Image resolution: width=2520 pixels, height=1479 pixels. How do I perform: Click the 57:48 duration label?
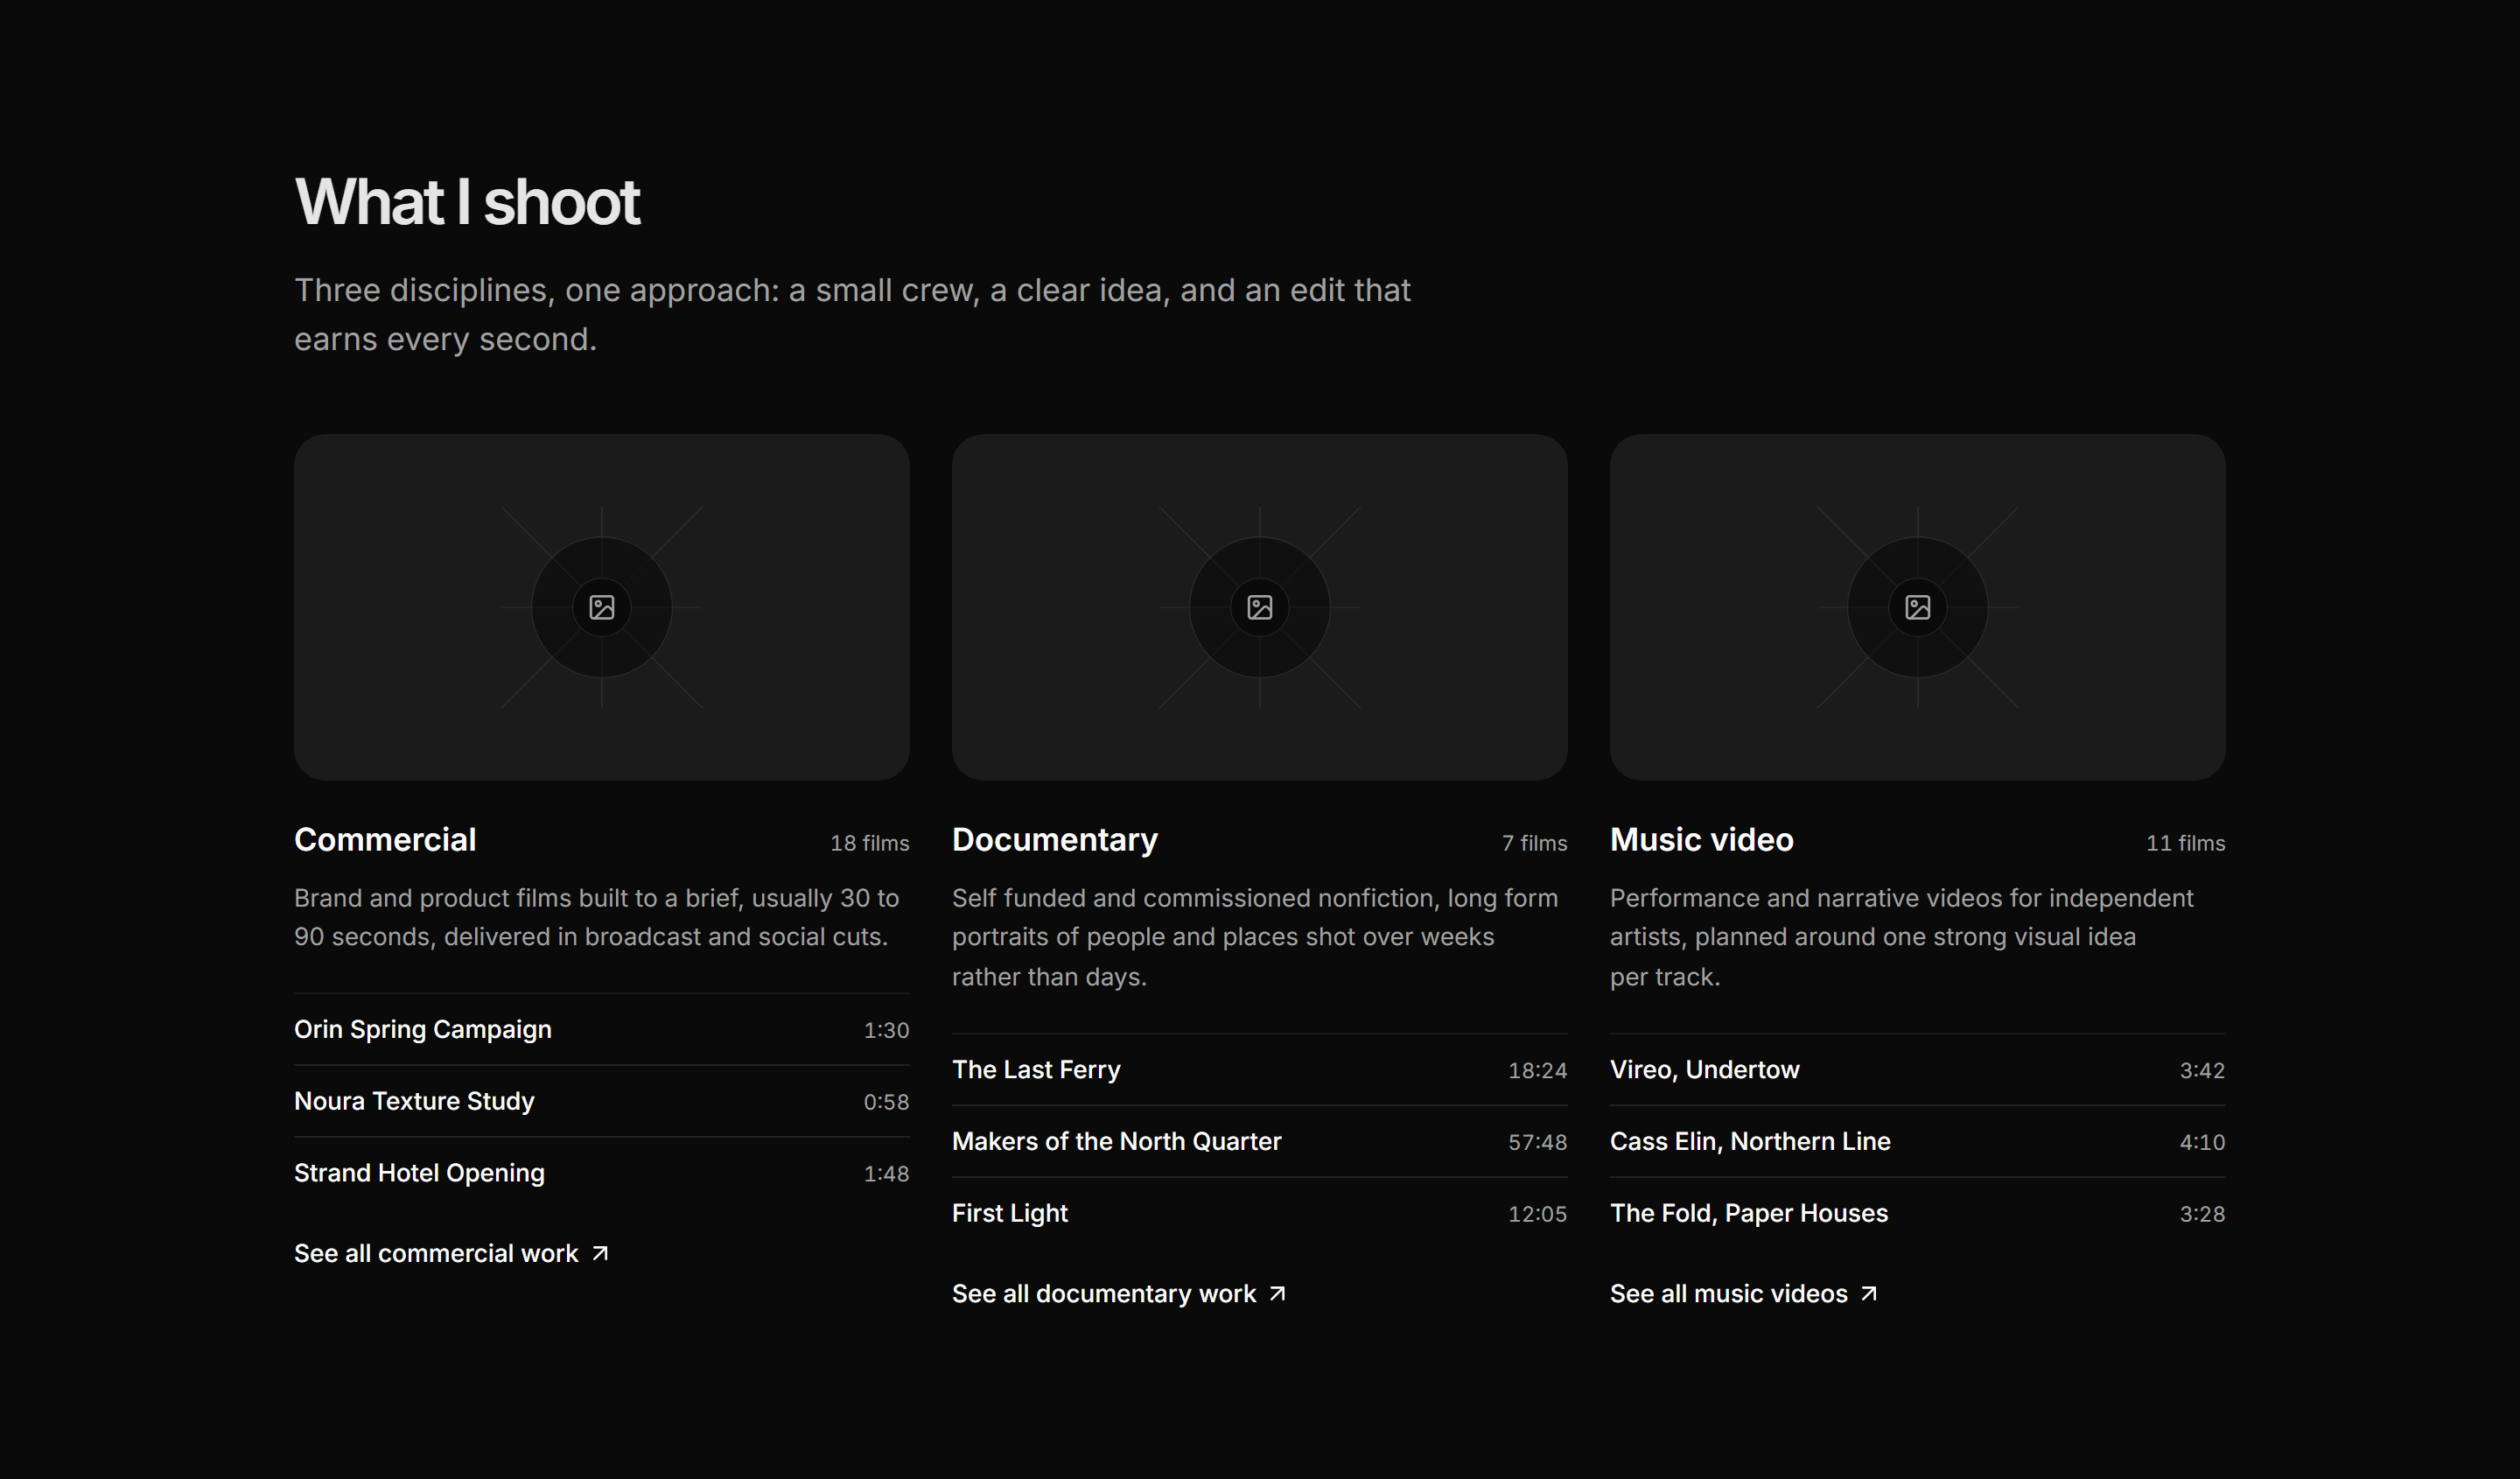(1537, 1142)
